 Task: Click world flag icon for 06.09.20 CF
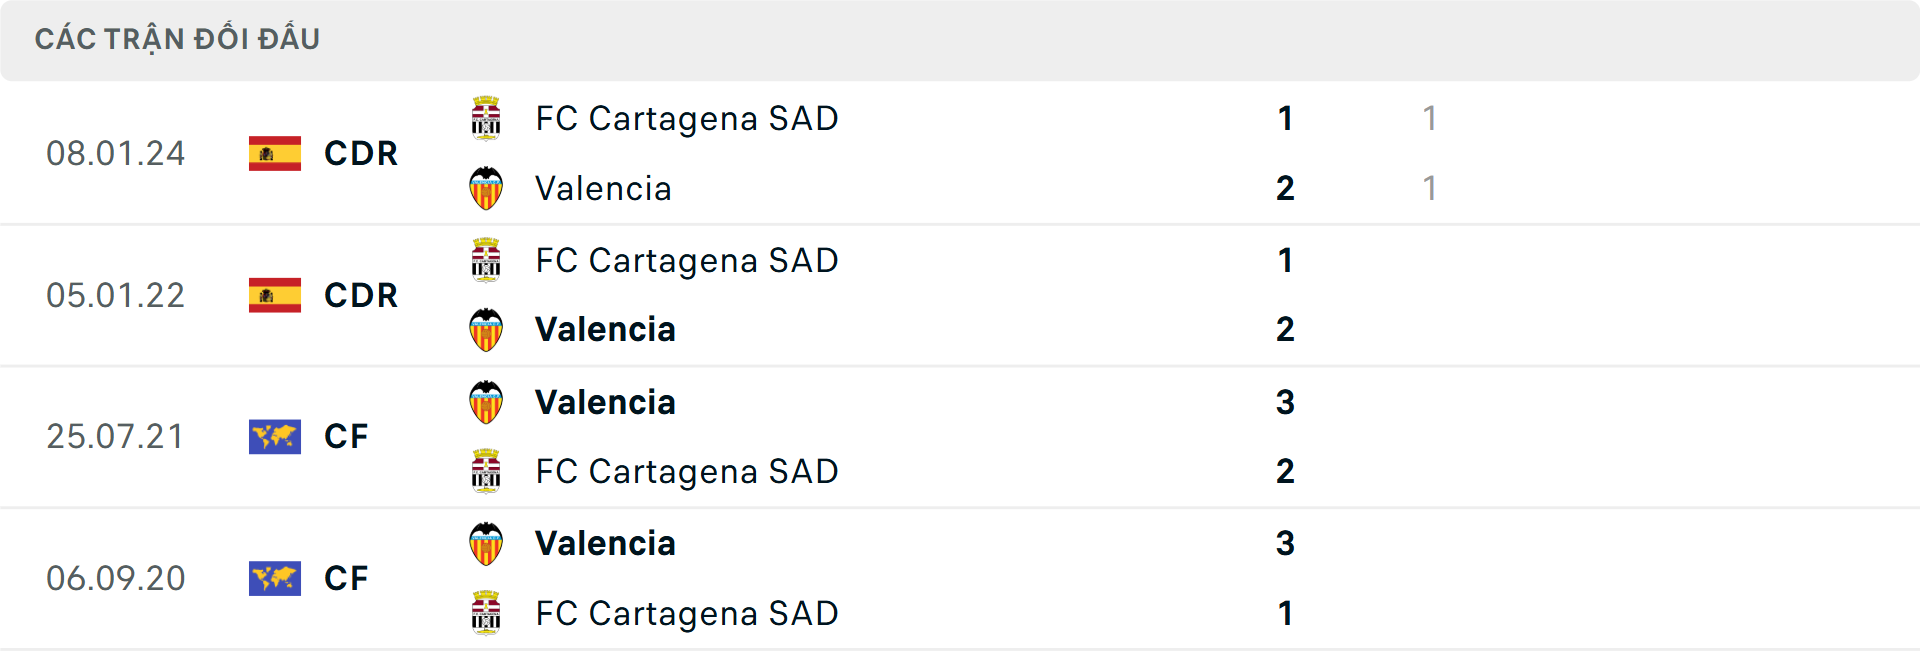coord(275,578)
